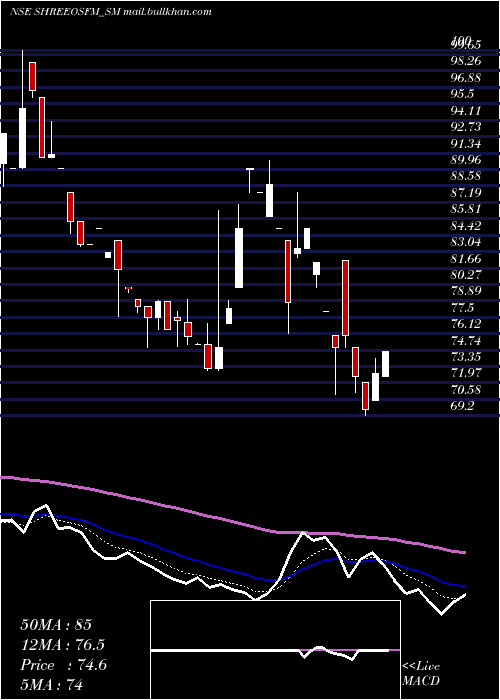Click the NSE SHREEOSFM_SM chart title

point(110,12)
